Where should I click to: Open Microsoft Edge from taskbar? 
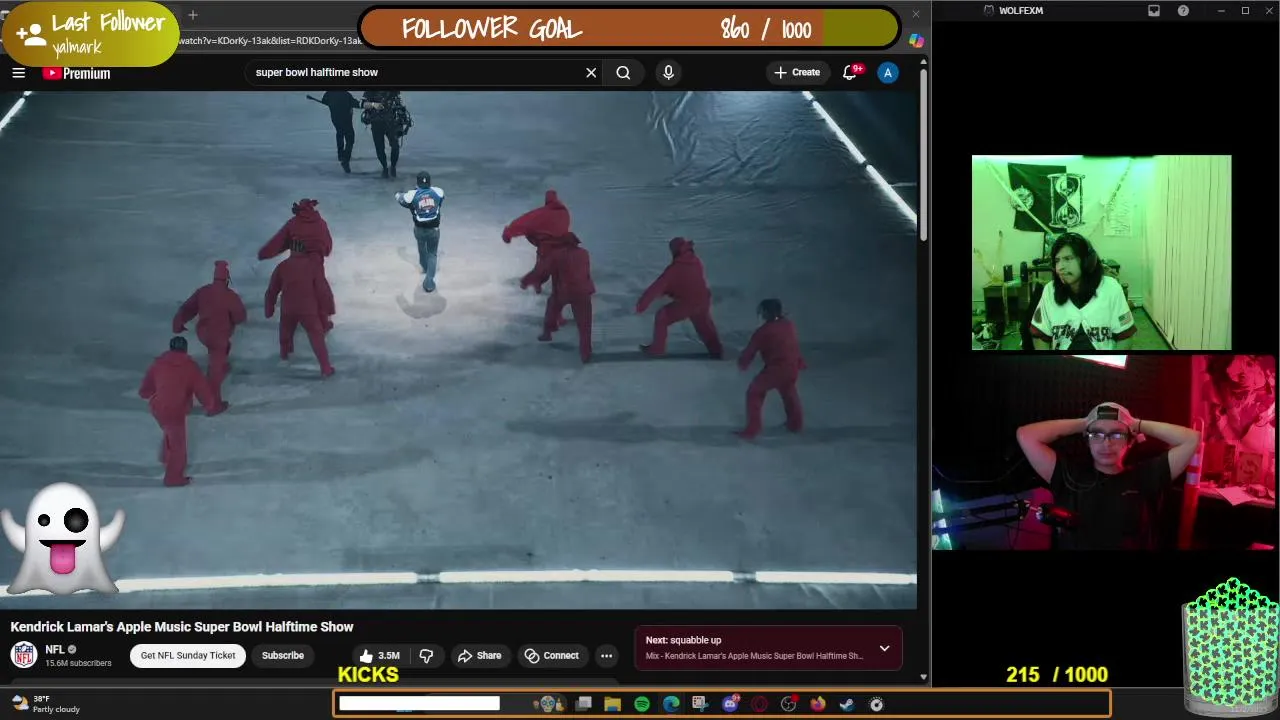tap(671, 704)
